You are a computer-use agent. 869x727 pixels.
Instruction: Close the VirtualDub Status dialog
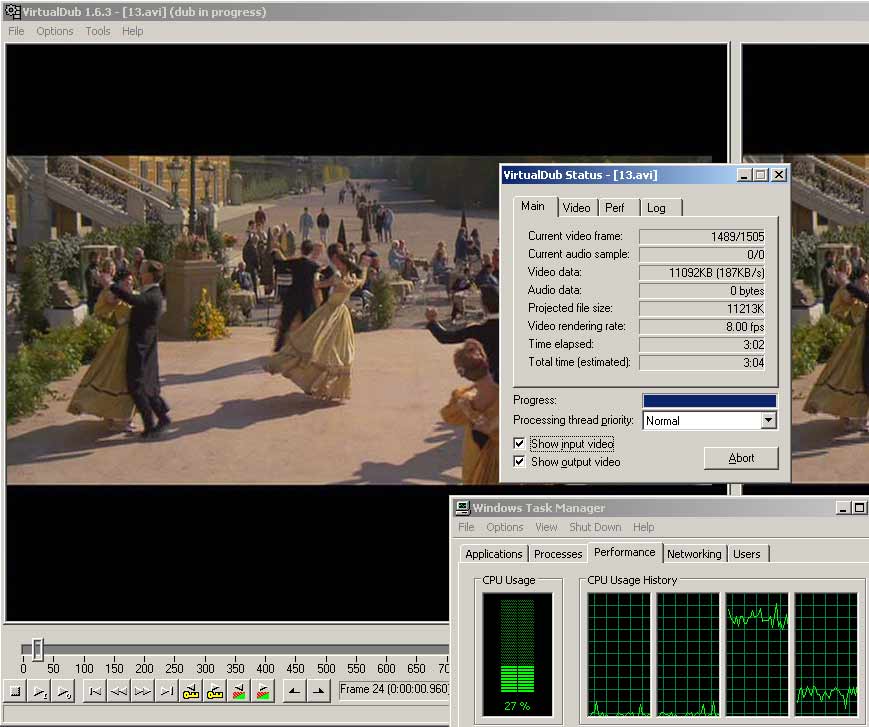pyautogui.click(x=779, y=175)
